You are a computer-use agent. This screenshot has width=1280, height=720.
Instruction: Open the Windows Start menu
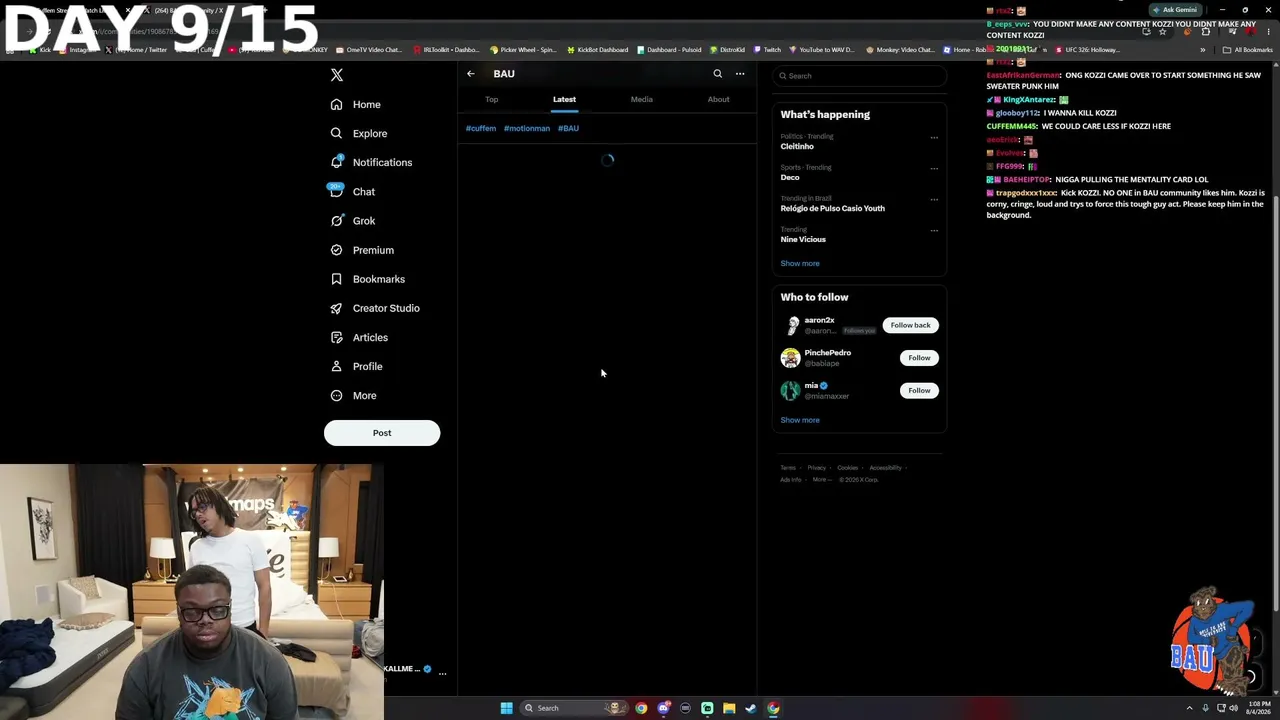(507, 708)
